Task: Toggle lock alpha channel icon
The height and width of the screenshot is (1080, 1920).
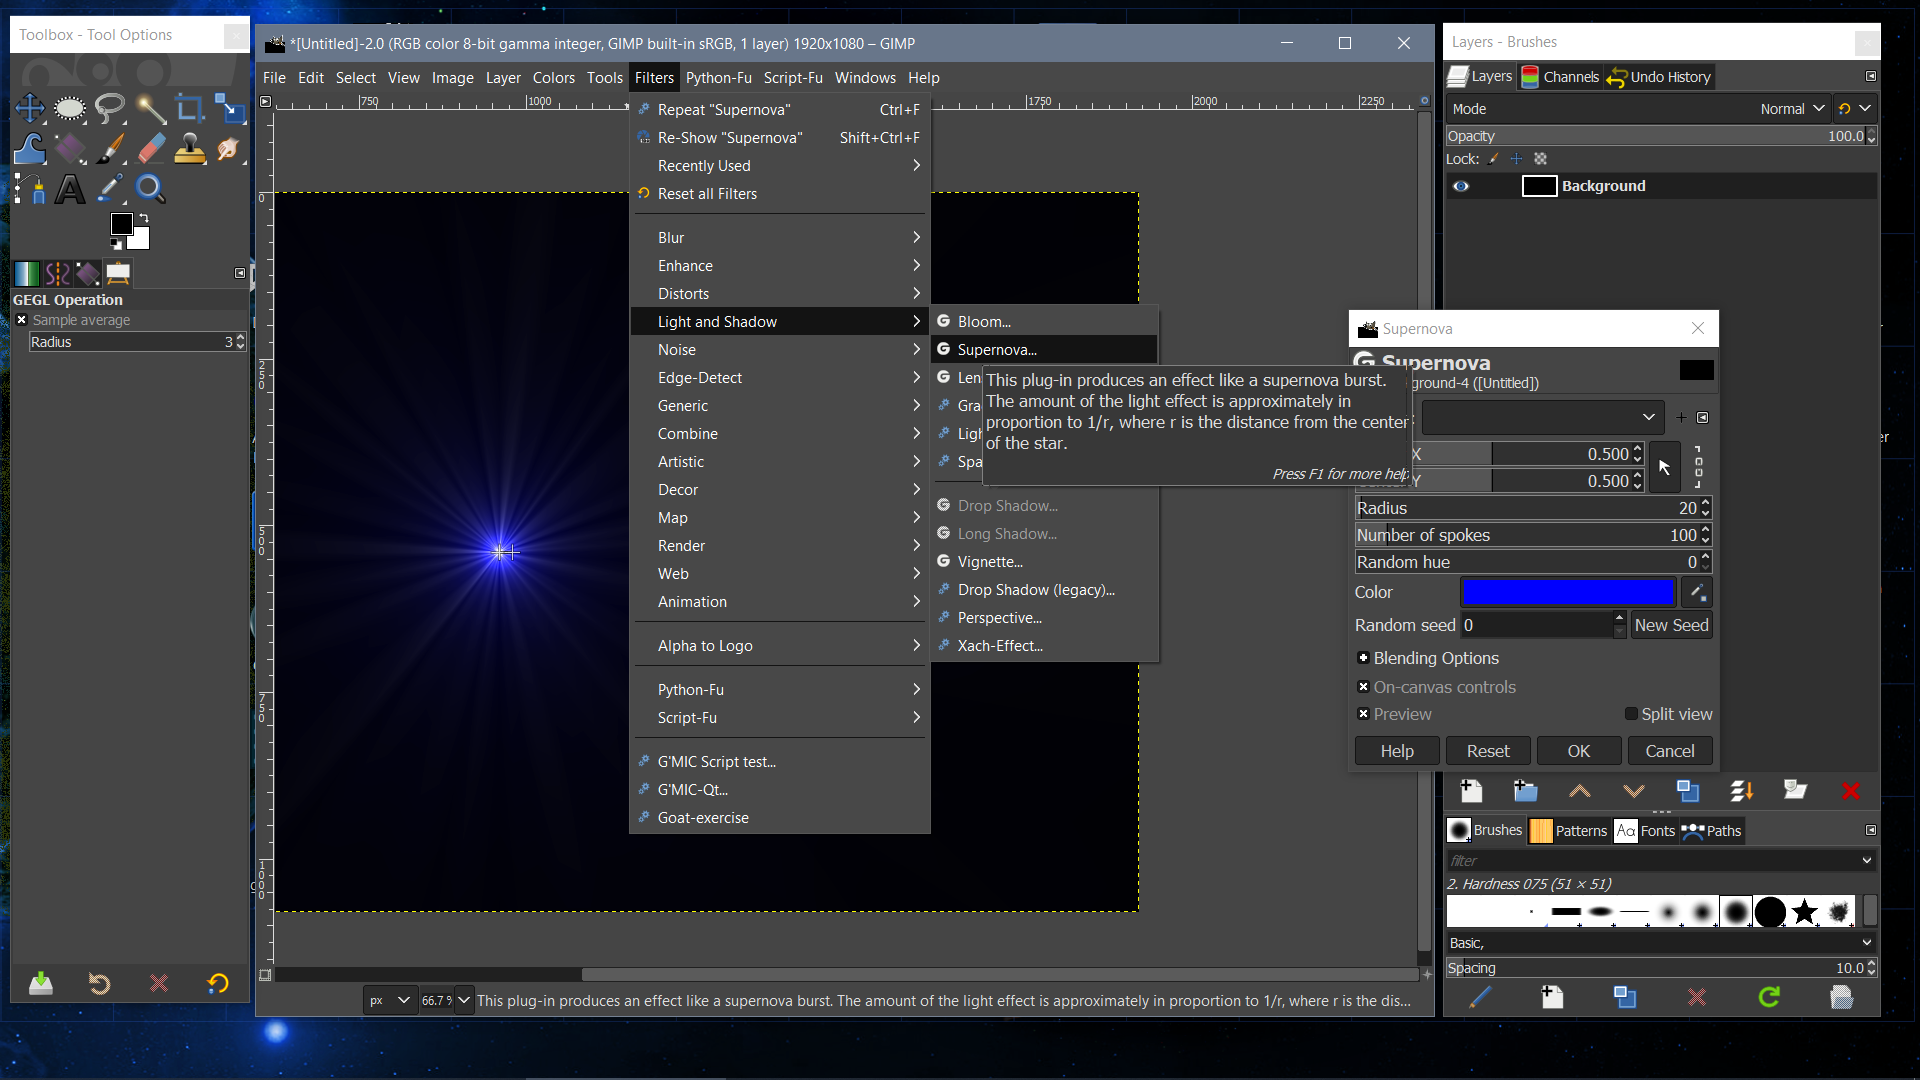Action: (x=1541, y=159)
